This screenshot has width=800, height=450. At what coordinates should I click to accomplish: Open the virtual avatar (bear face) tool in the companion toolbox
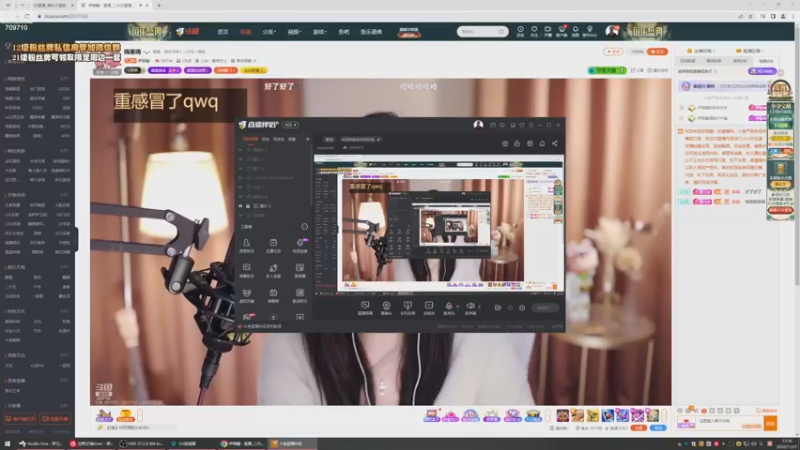pyautogui.click(x=246, y=295)
